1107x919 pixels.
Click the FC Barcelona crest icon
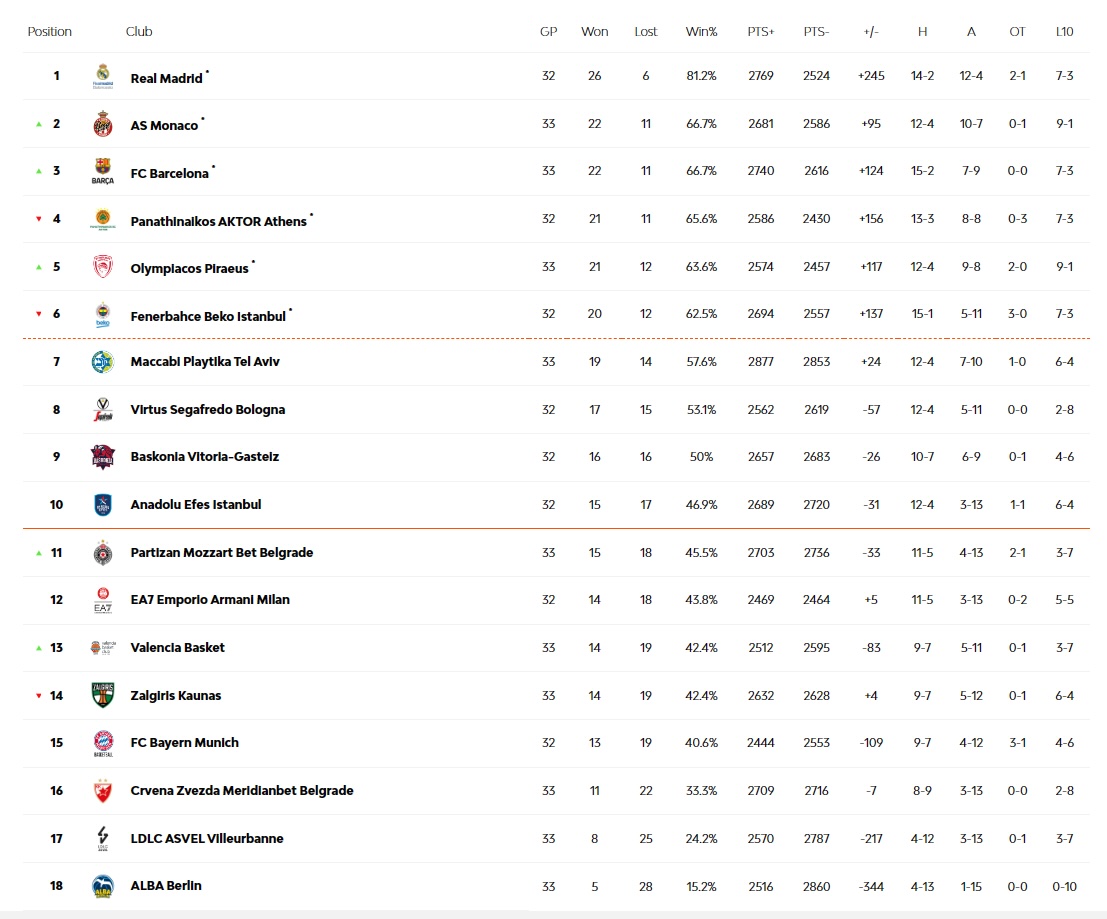[103, 172]
